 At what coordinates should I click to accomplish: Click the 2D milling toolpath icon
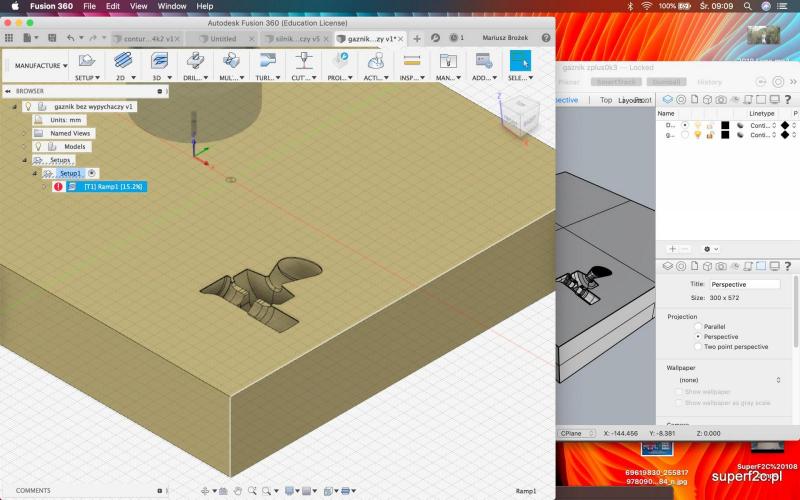122,61
